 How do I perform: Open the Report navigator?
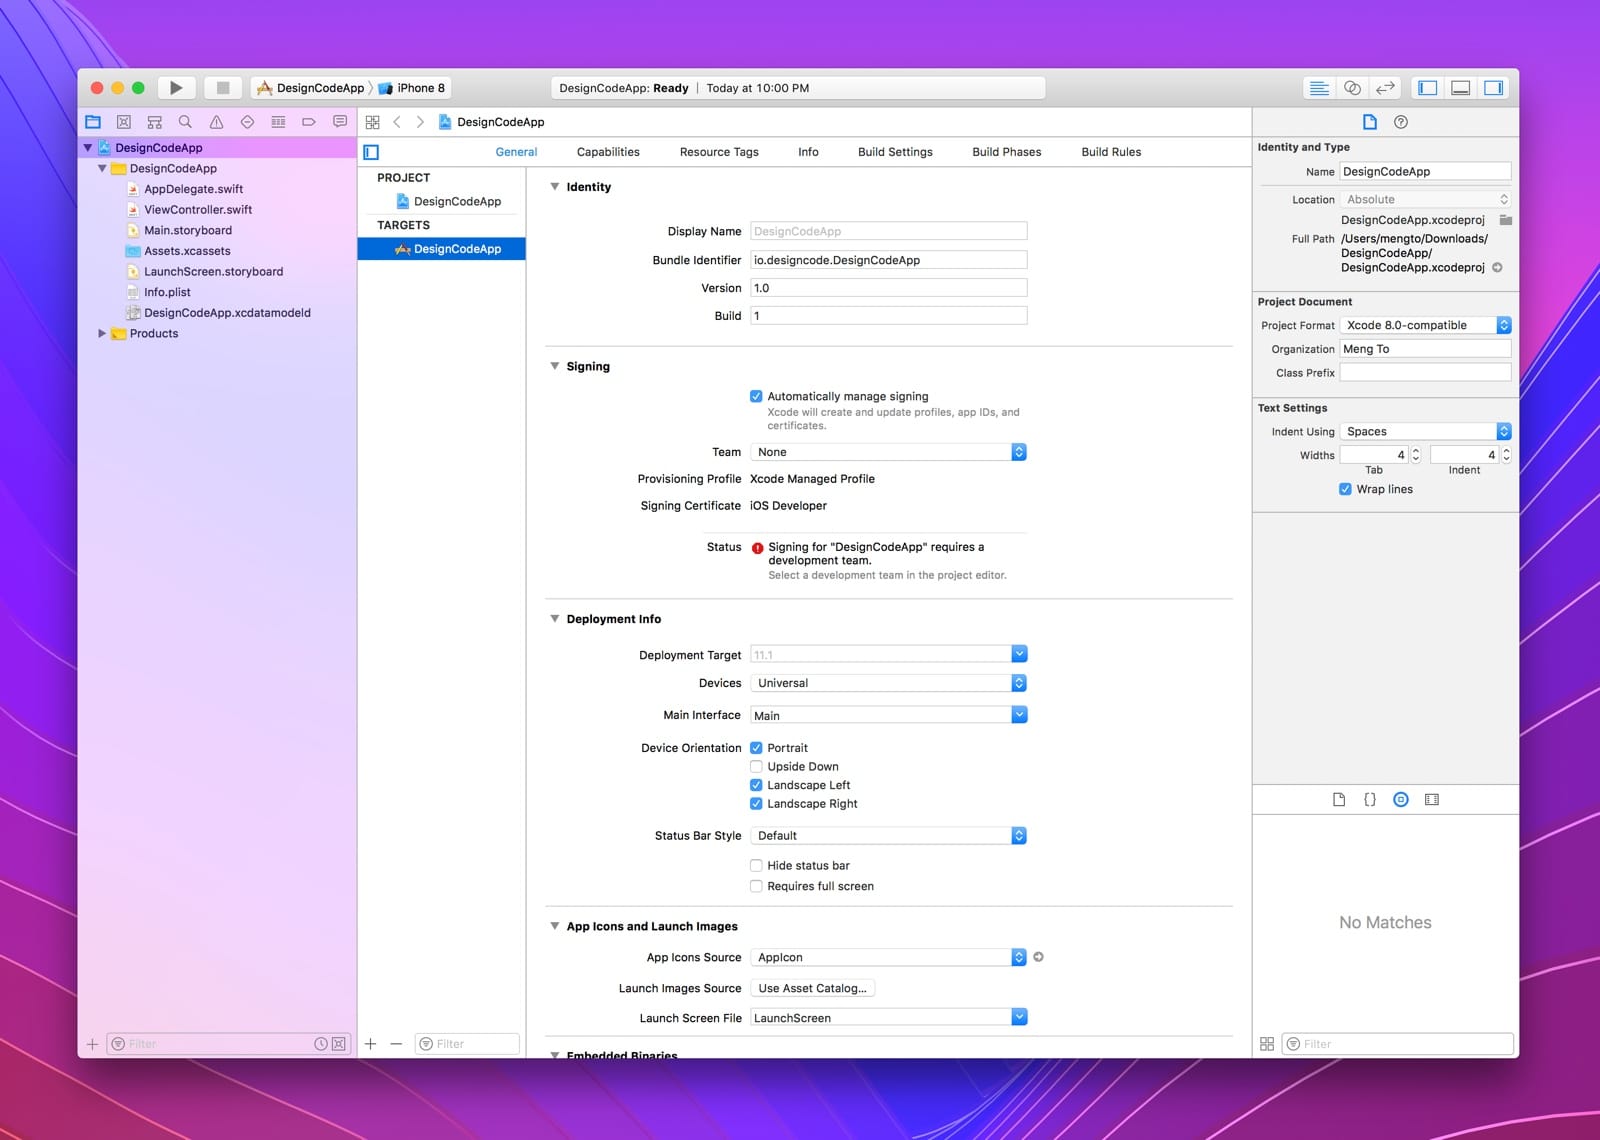(340, 122)
